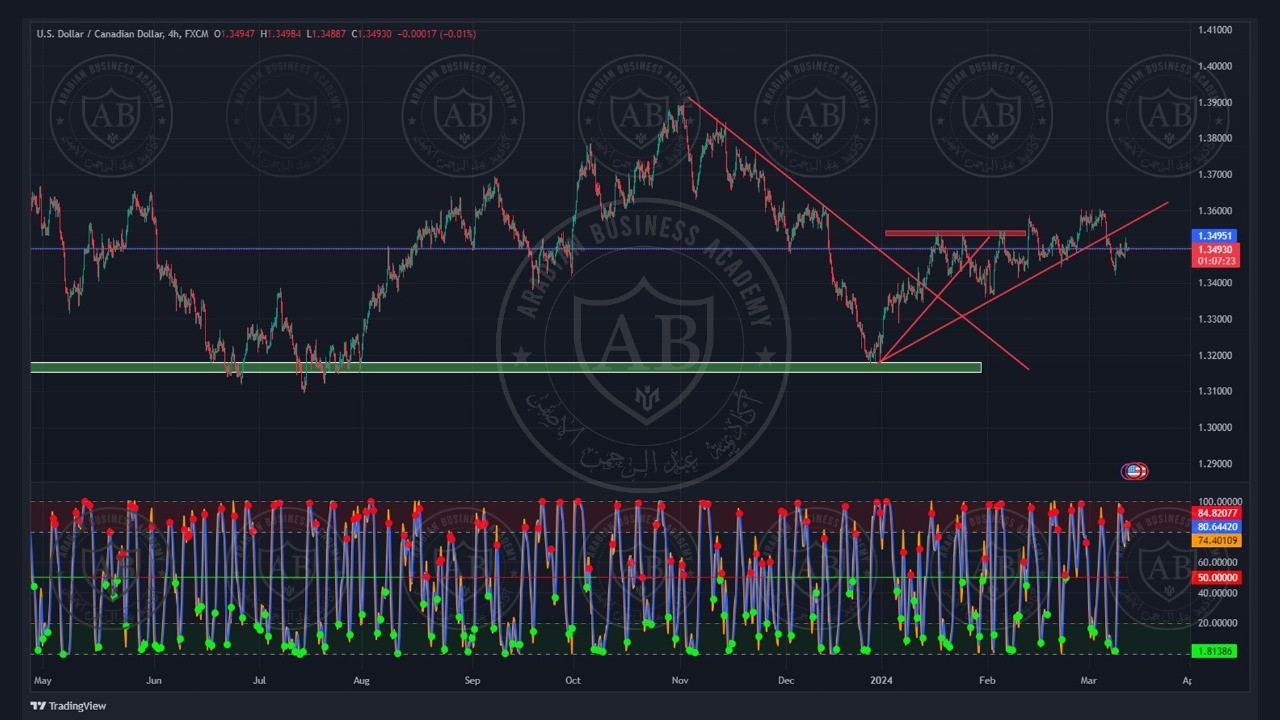Click the Jun label on time axis
Screen dimensions: 1280x720
154,681
